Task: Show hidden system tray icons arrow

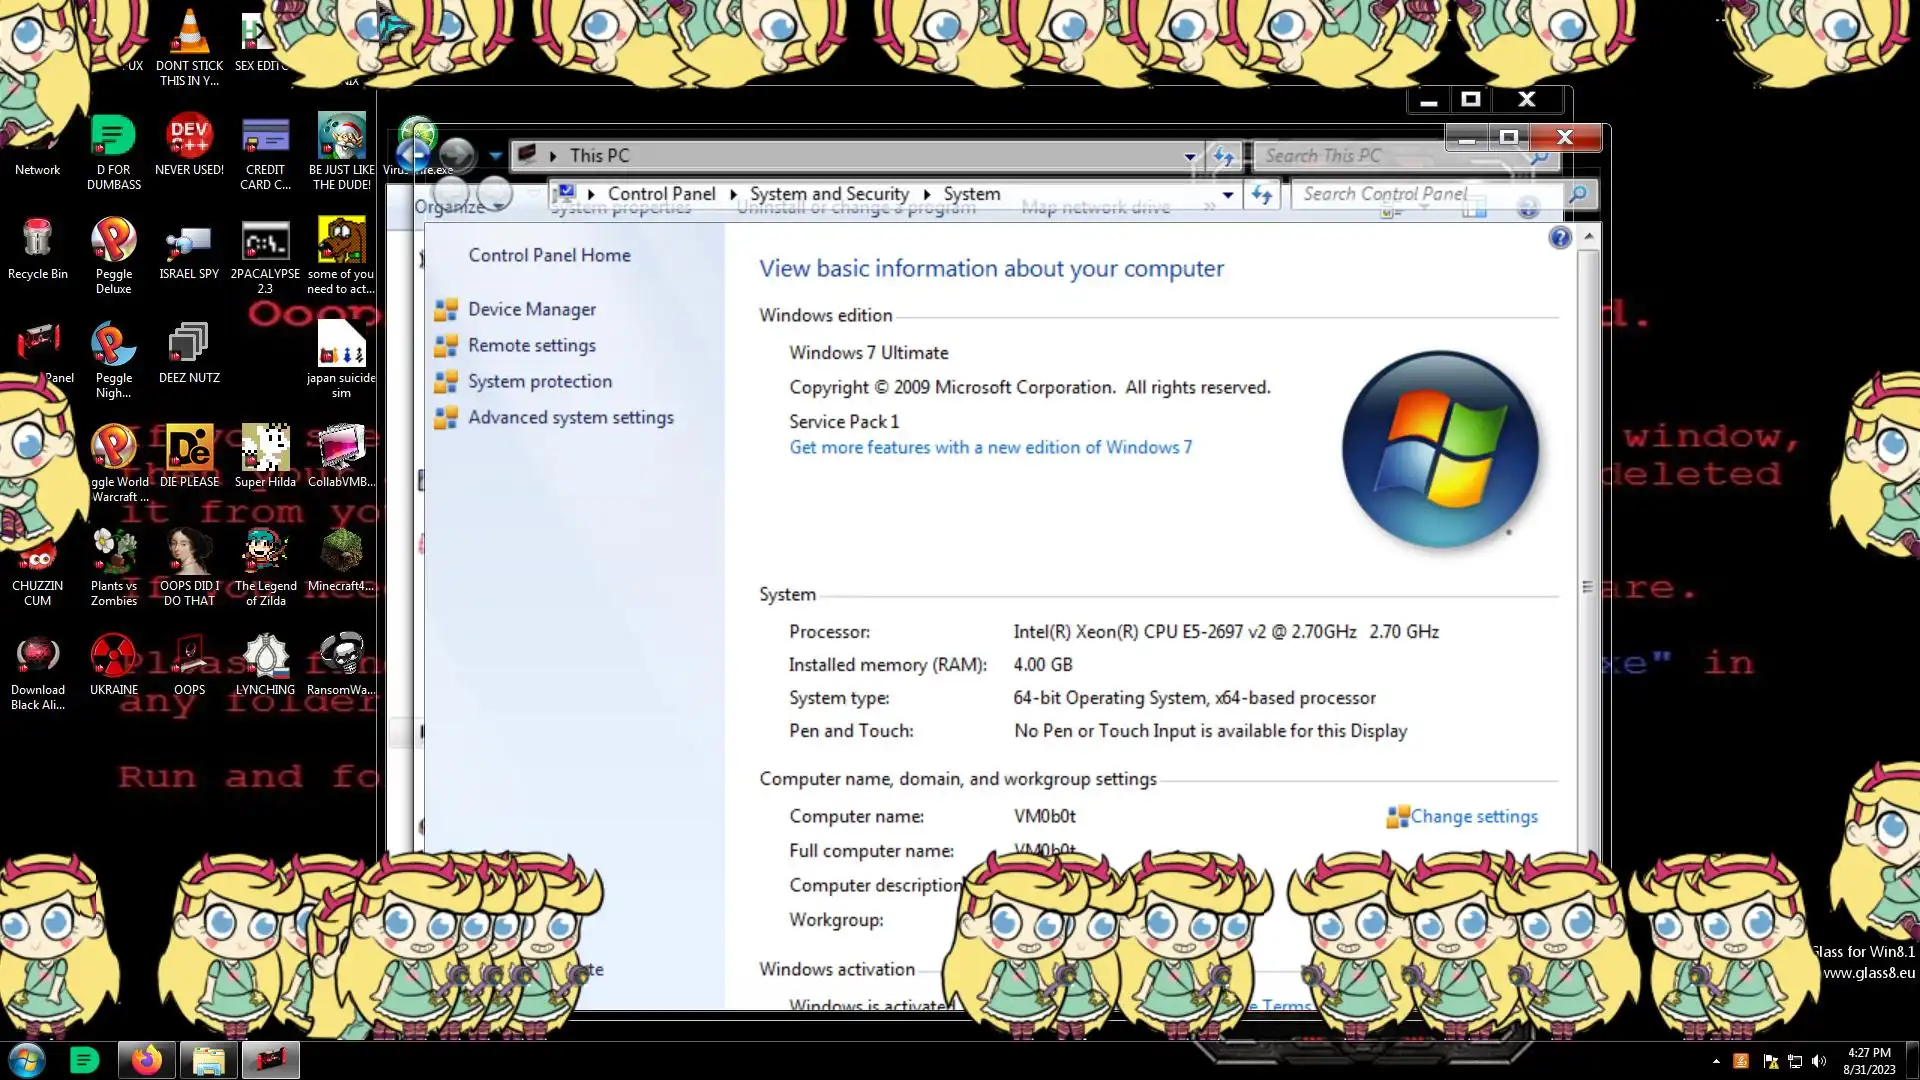Action: 1716,1061
